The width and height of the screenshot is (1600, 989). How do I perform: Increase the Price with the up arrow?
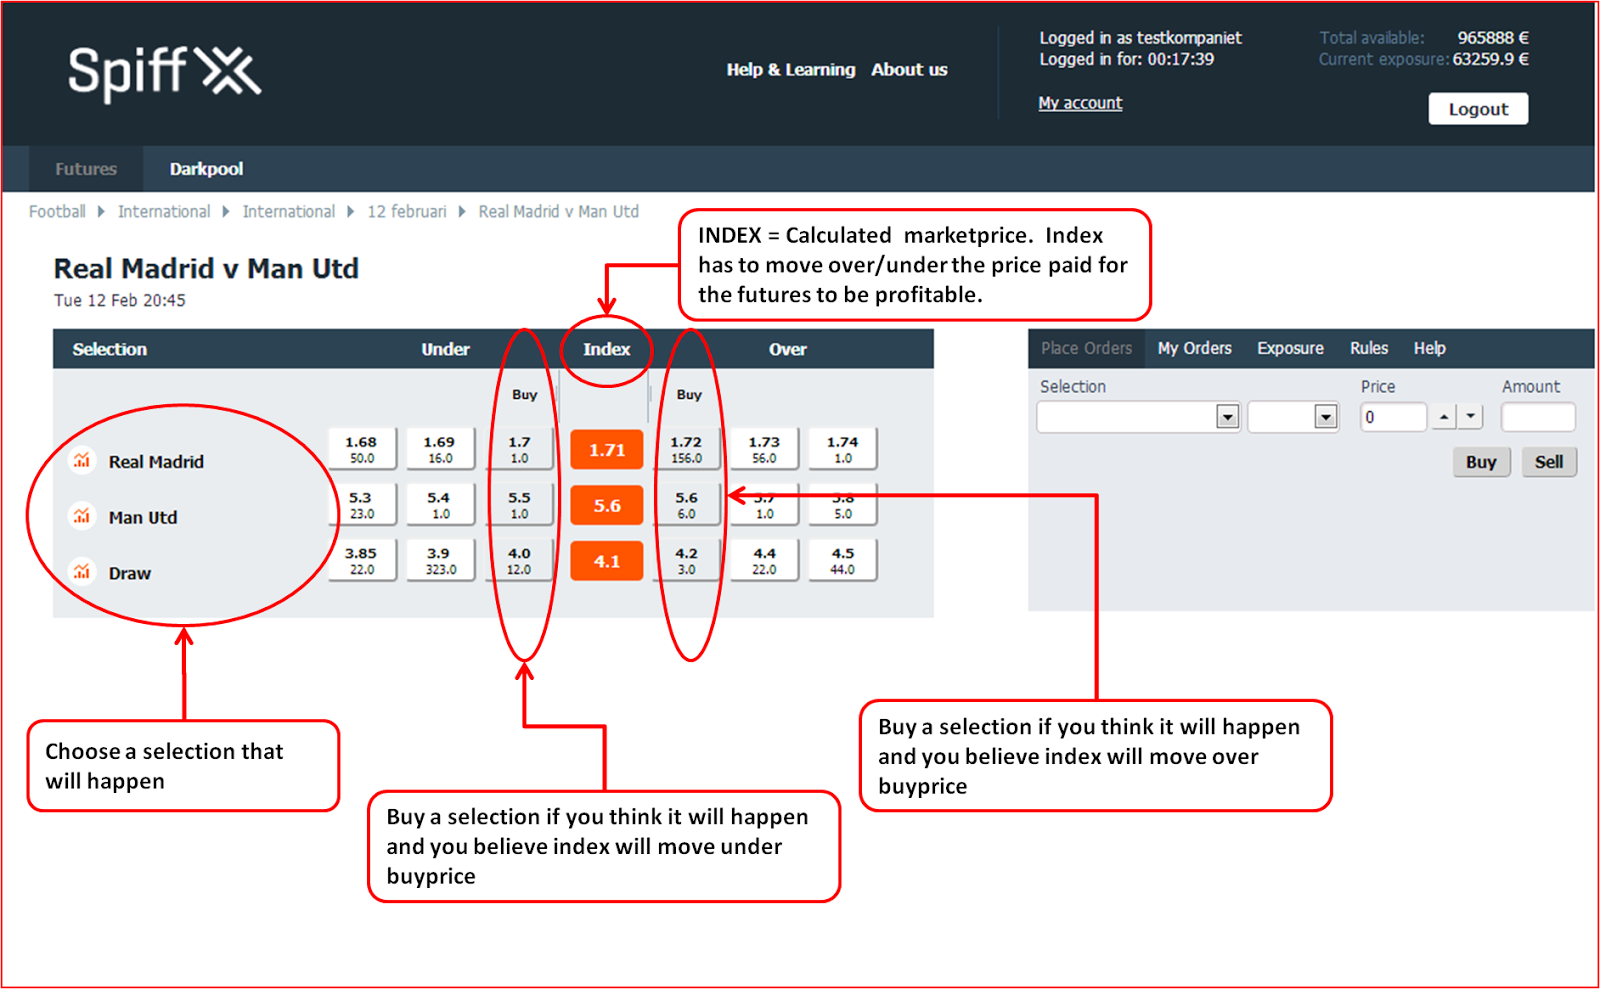pos(1444,417)
